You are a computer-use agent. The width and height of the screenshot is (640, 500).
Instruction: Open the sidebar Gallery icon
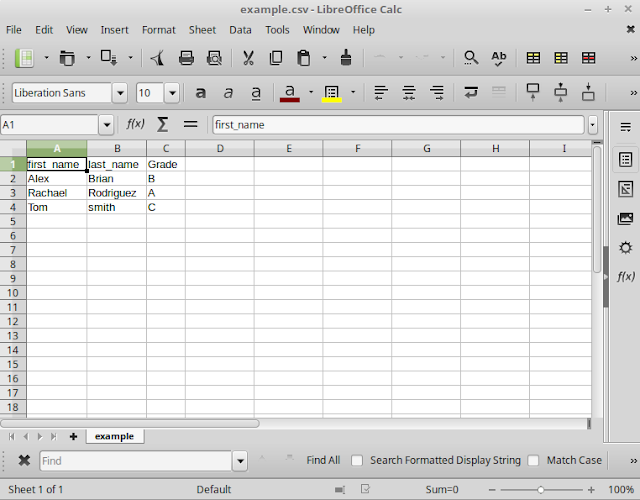click(x=625, y=218)
